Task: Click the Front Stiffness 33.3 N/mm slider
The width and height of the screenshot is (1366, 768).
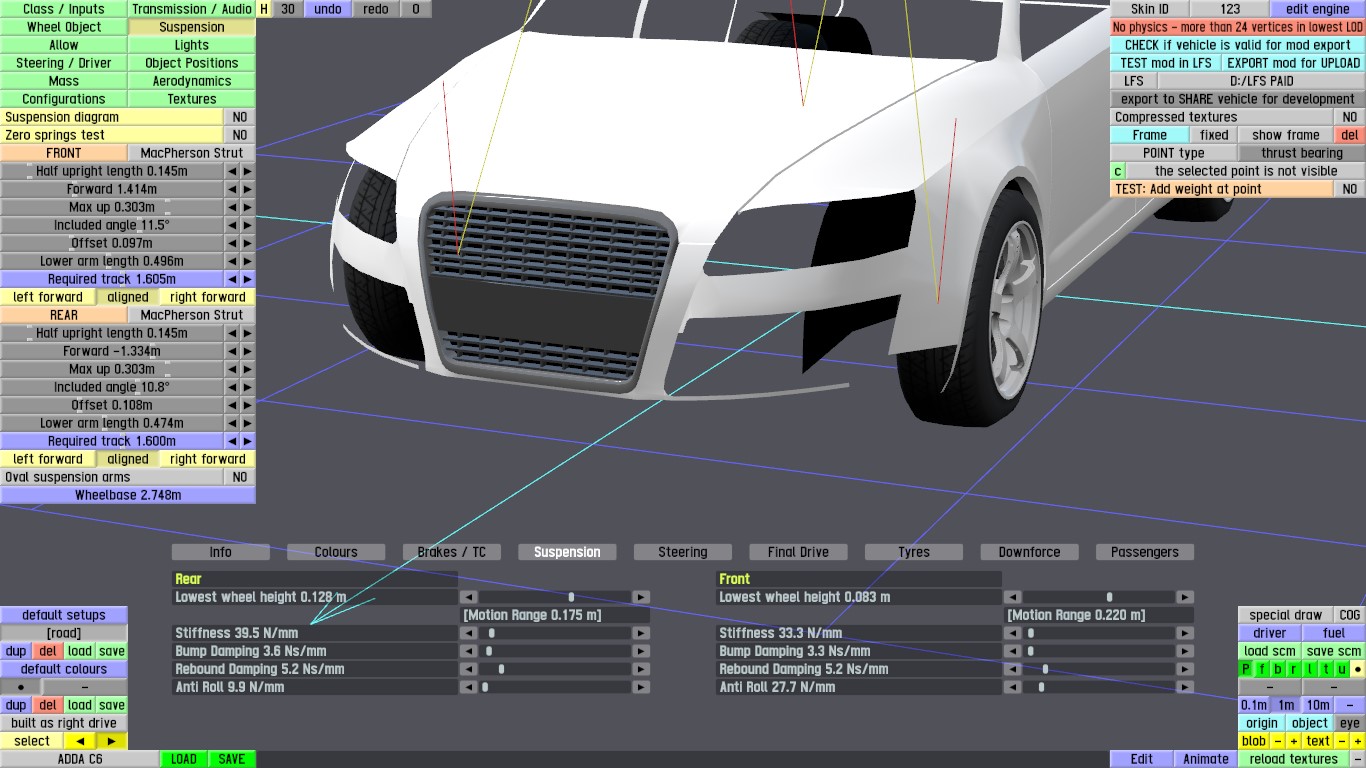Action: [x=1098, y=633]
